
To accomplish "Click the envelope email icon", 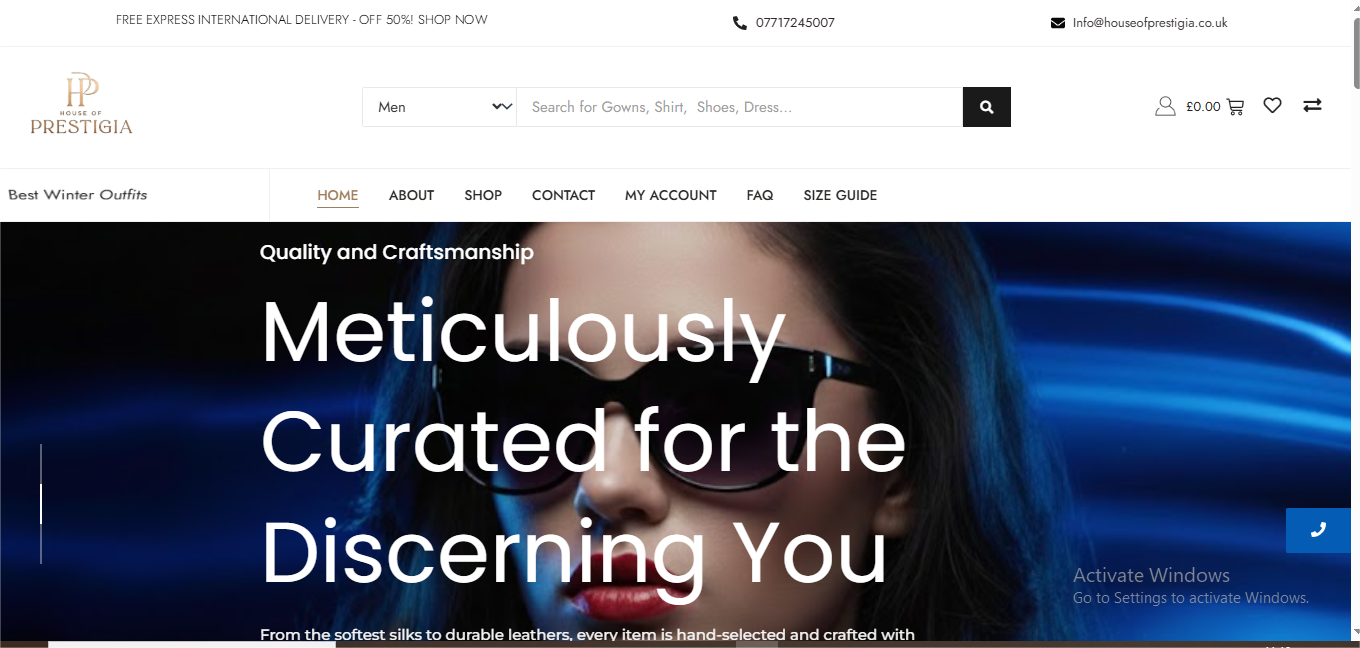I will coord(1058,23).
